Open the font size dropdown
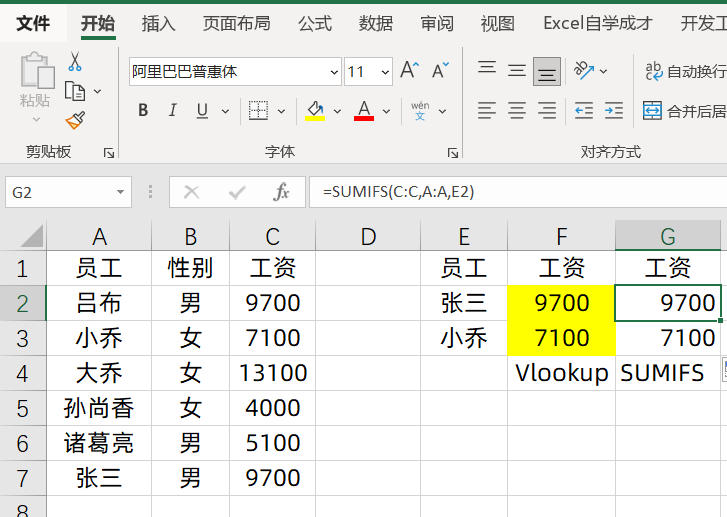Viewport: 727px width, 517px height. point(385,72)
